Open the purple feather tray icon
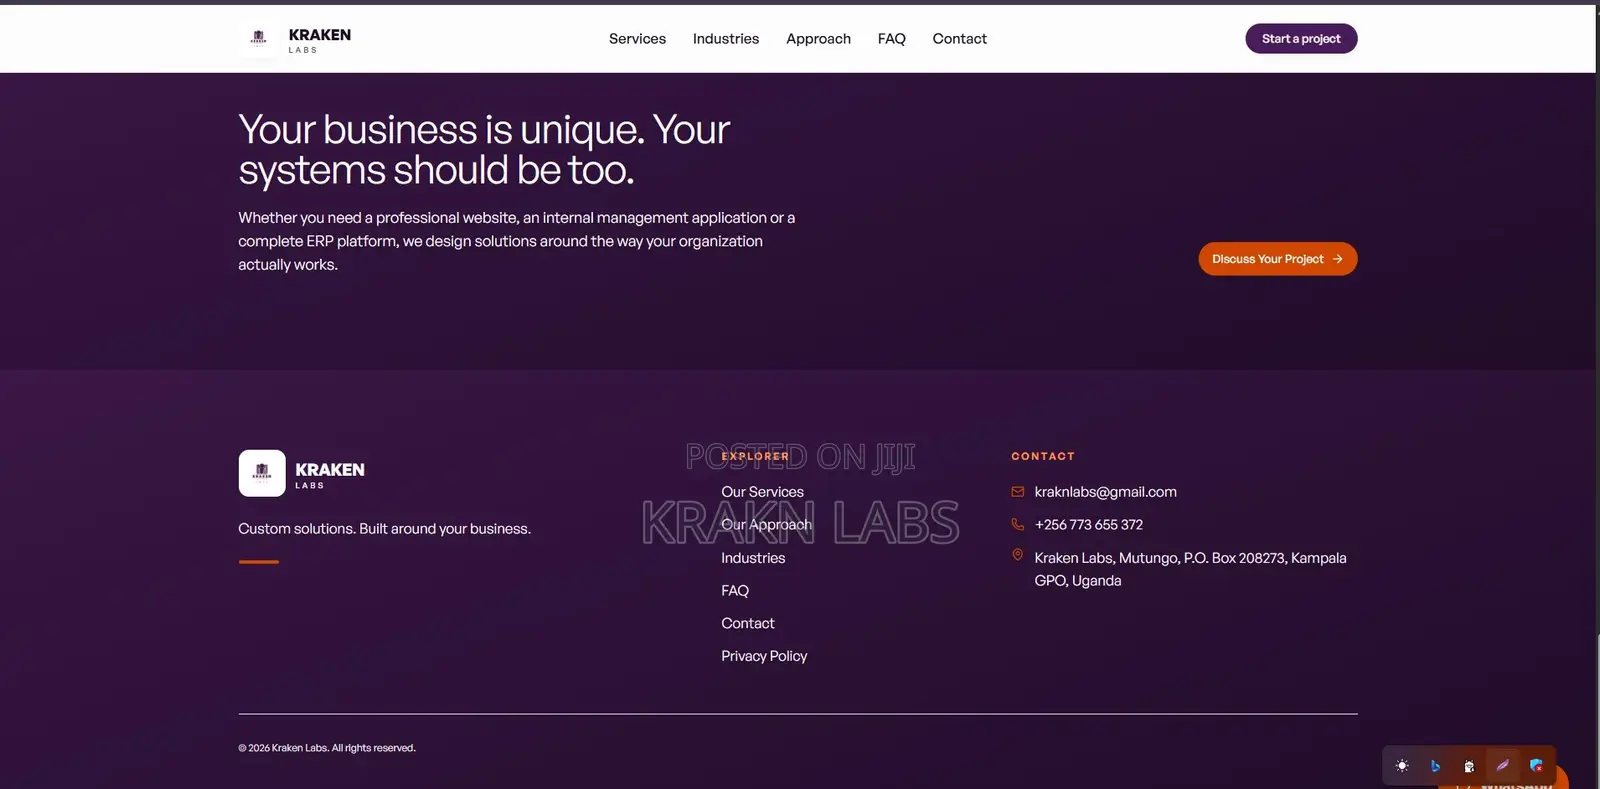 (1502, 766)
